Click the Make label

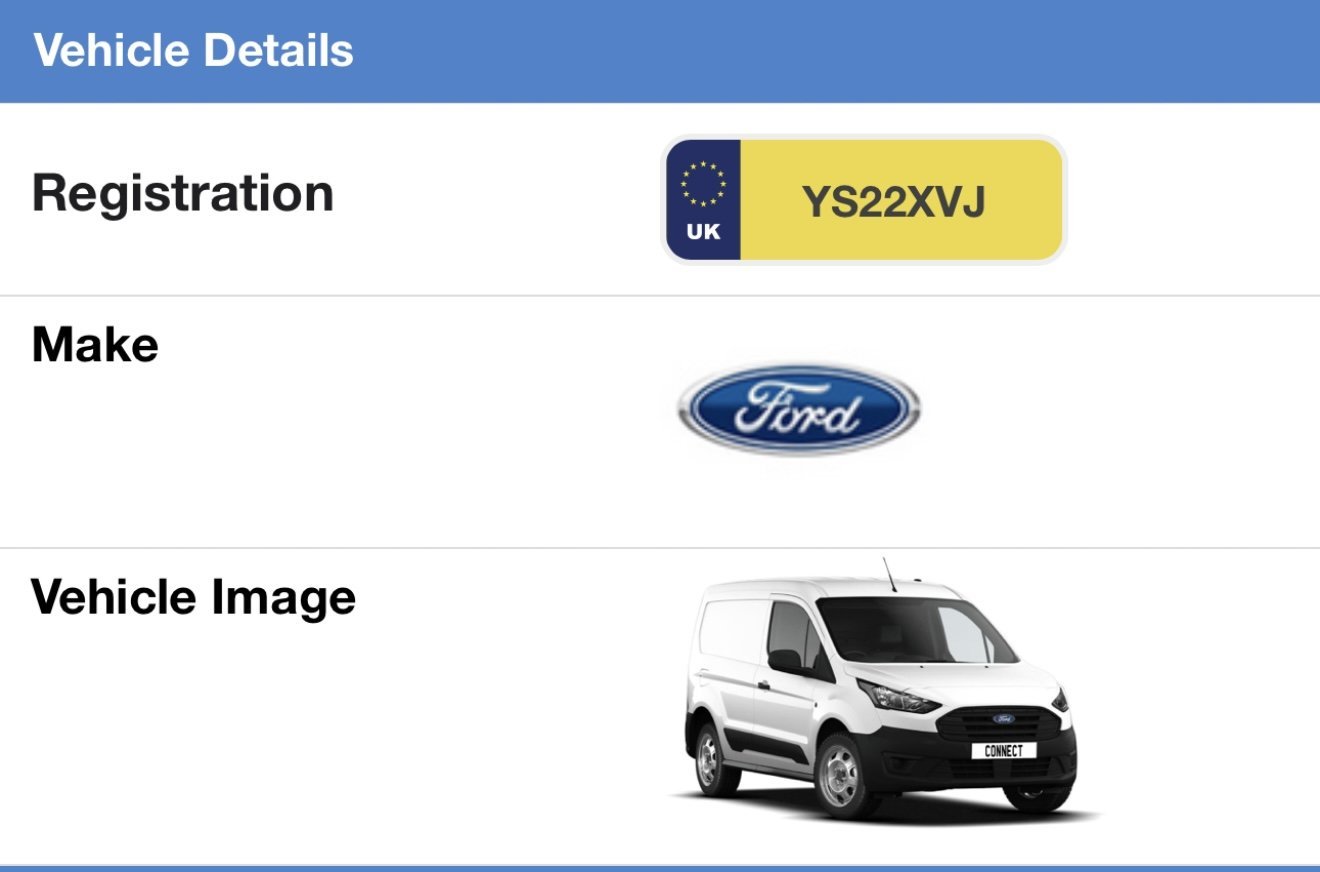coord(95,345)
